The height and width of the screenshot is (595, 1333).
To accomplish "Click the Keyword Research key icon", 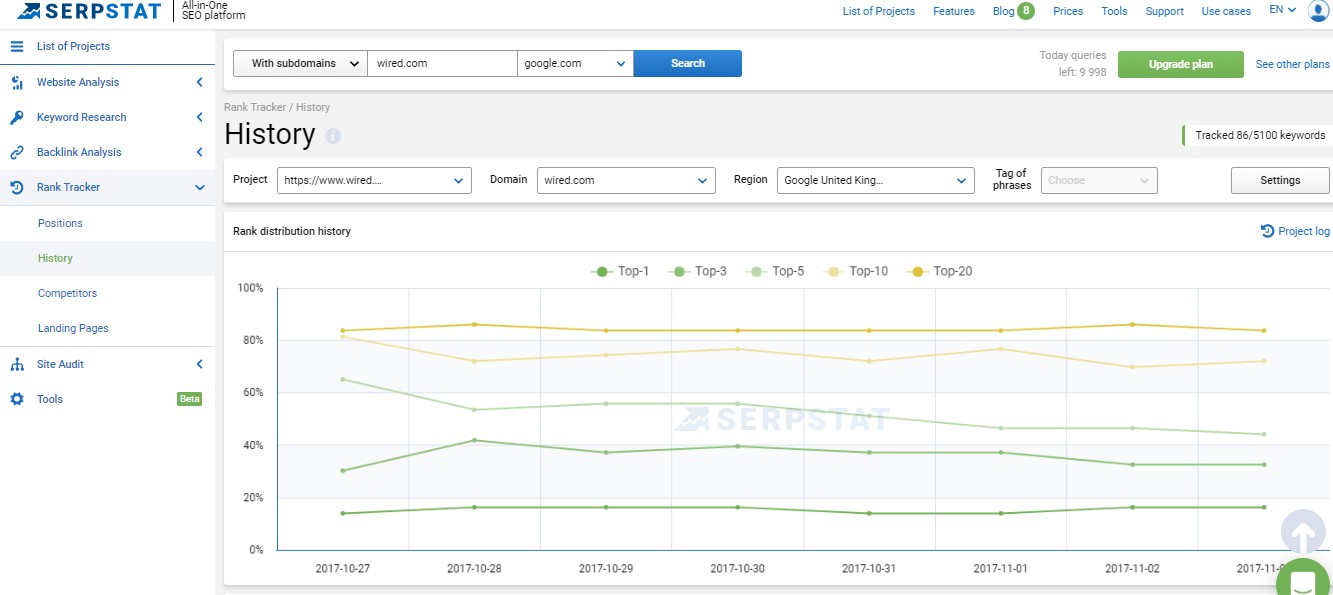I will 17,117.
